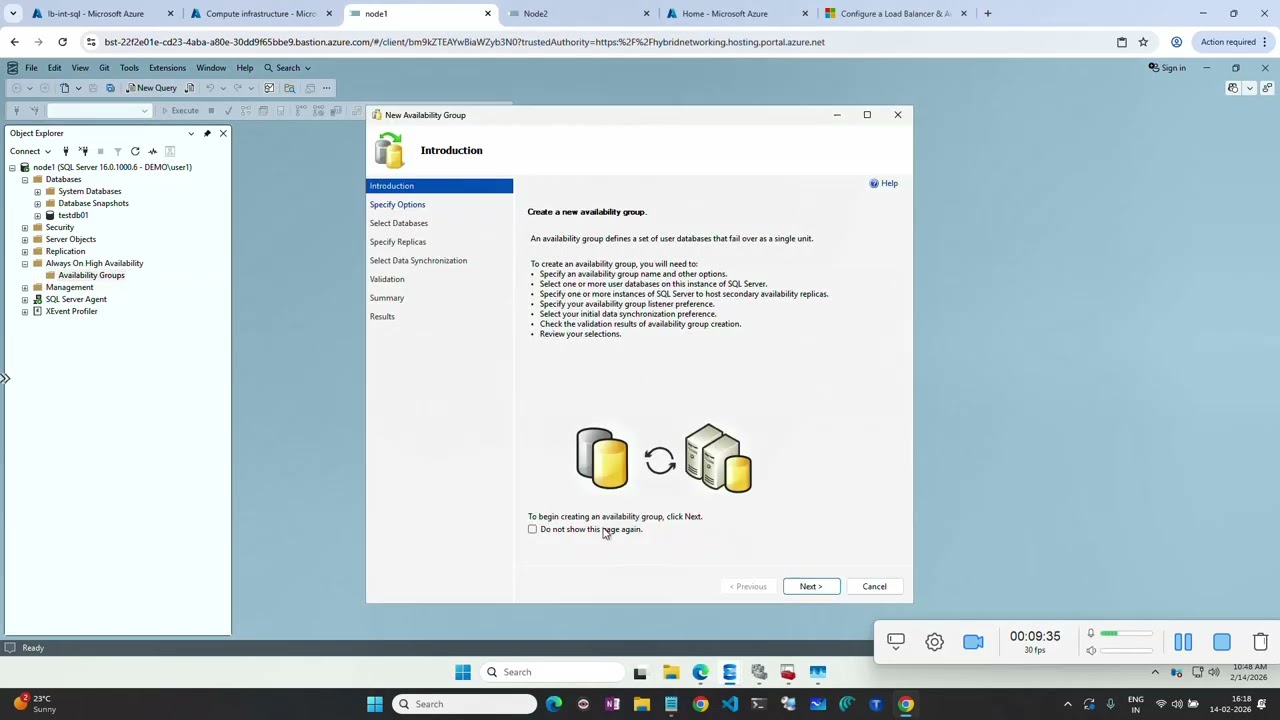Image resolution: width=1280 pixels, height=720 pixels.
Task: Open the File menu in SSMS
Action: click(31, 68)
